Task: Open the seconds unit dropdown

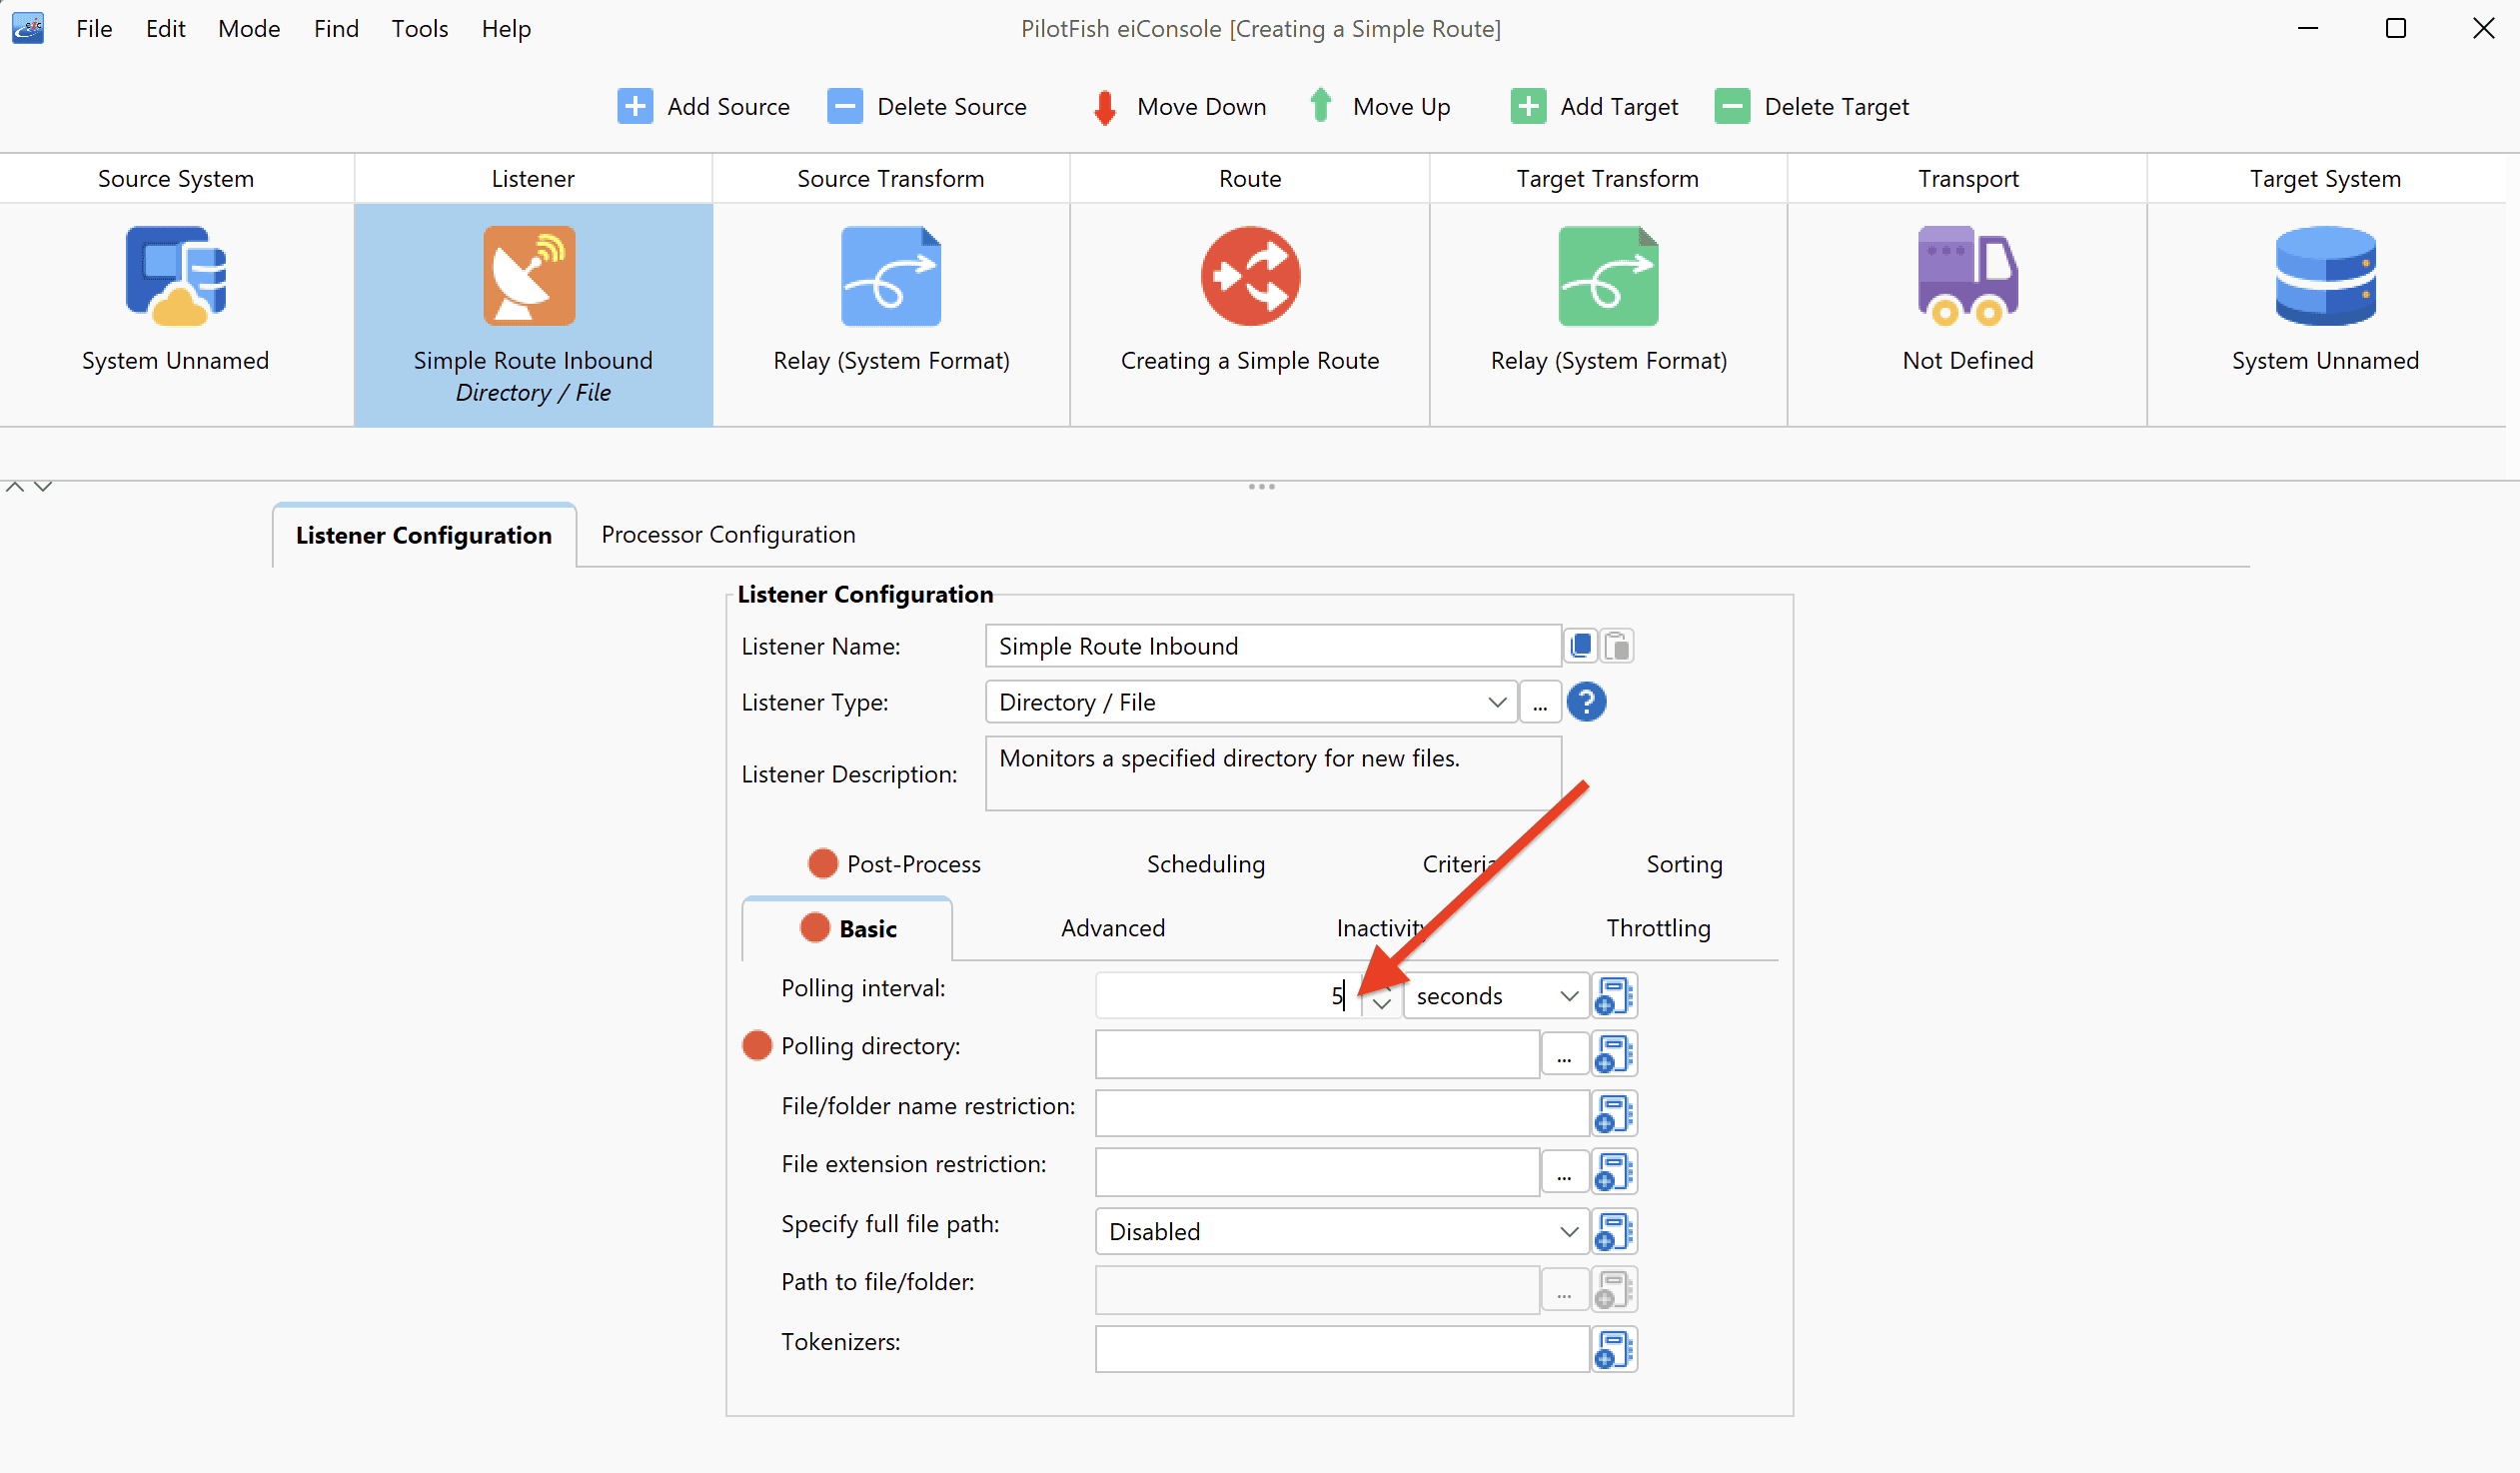Action: pyautogui.click(x=1569, y=996)
